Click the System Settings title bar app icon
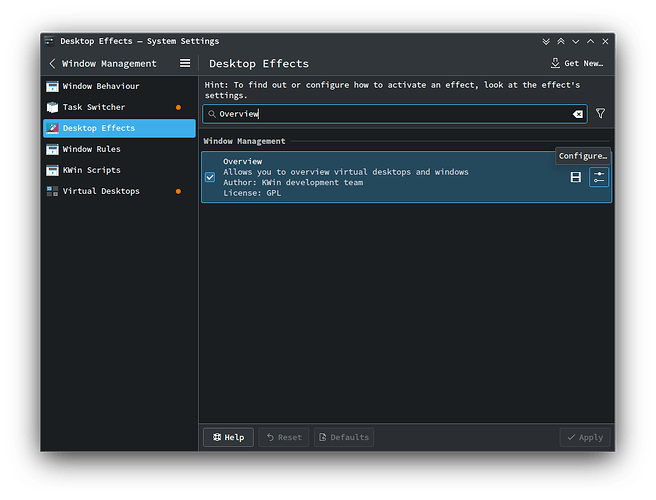 [x=49, y=41]
